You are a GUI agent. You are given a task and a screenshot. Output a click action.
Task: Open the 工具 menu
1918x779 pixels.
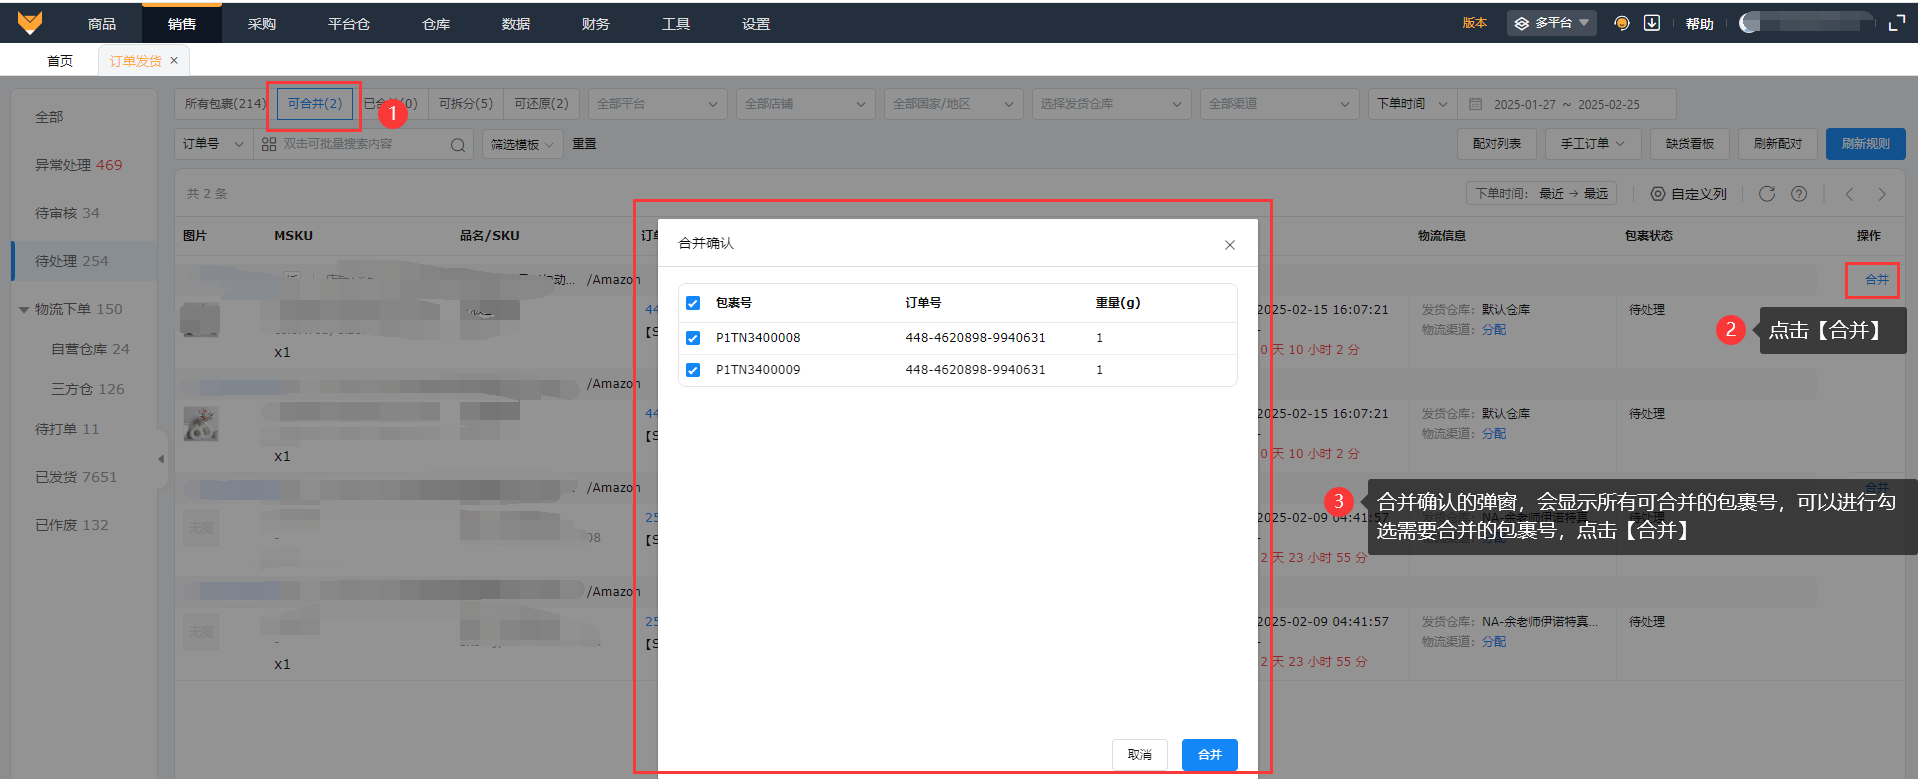coord(676,24)
